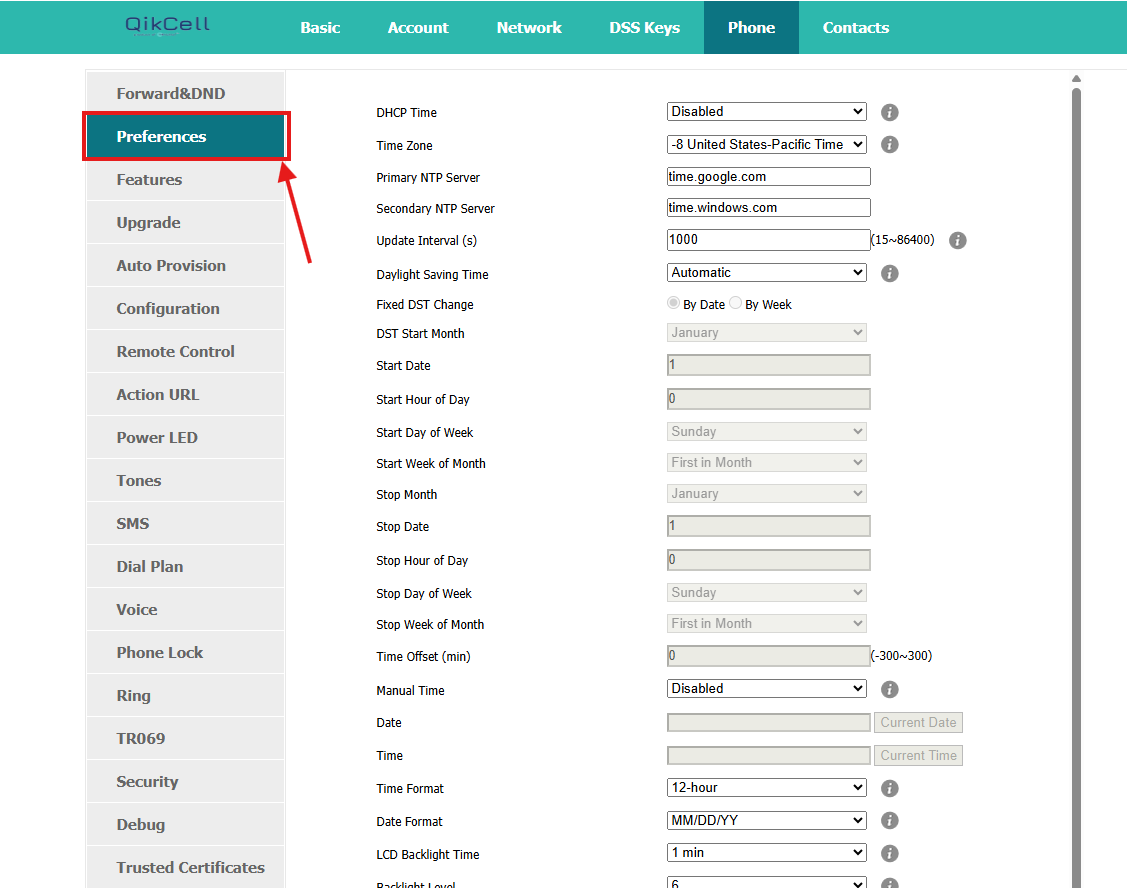
Task: Click the page's vertical scrollbar
Action: pyautogui.click(x=1076, y=480)
